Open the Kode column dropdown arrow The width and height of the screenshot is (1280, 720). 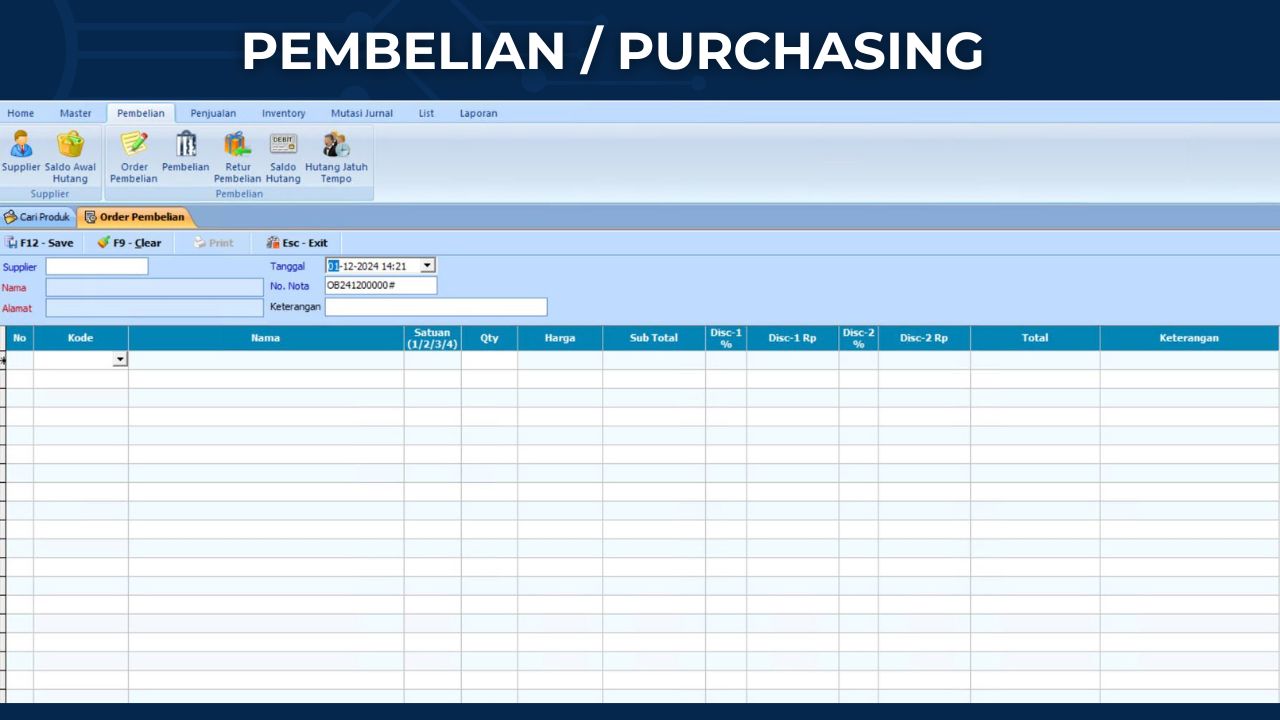pyautogui.click(x=120, y=359)
